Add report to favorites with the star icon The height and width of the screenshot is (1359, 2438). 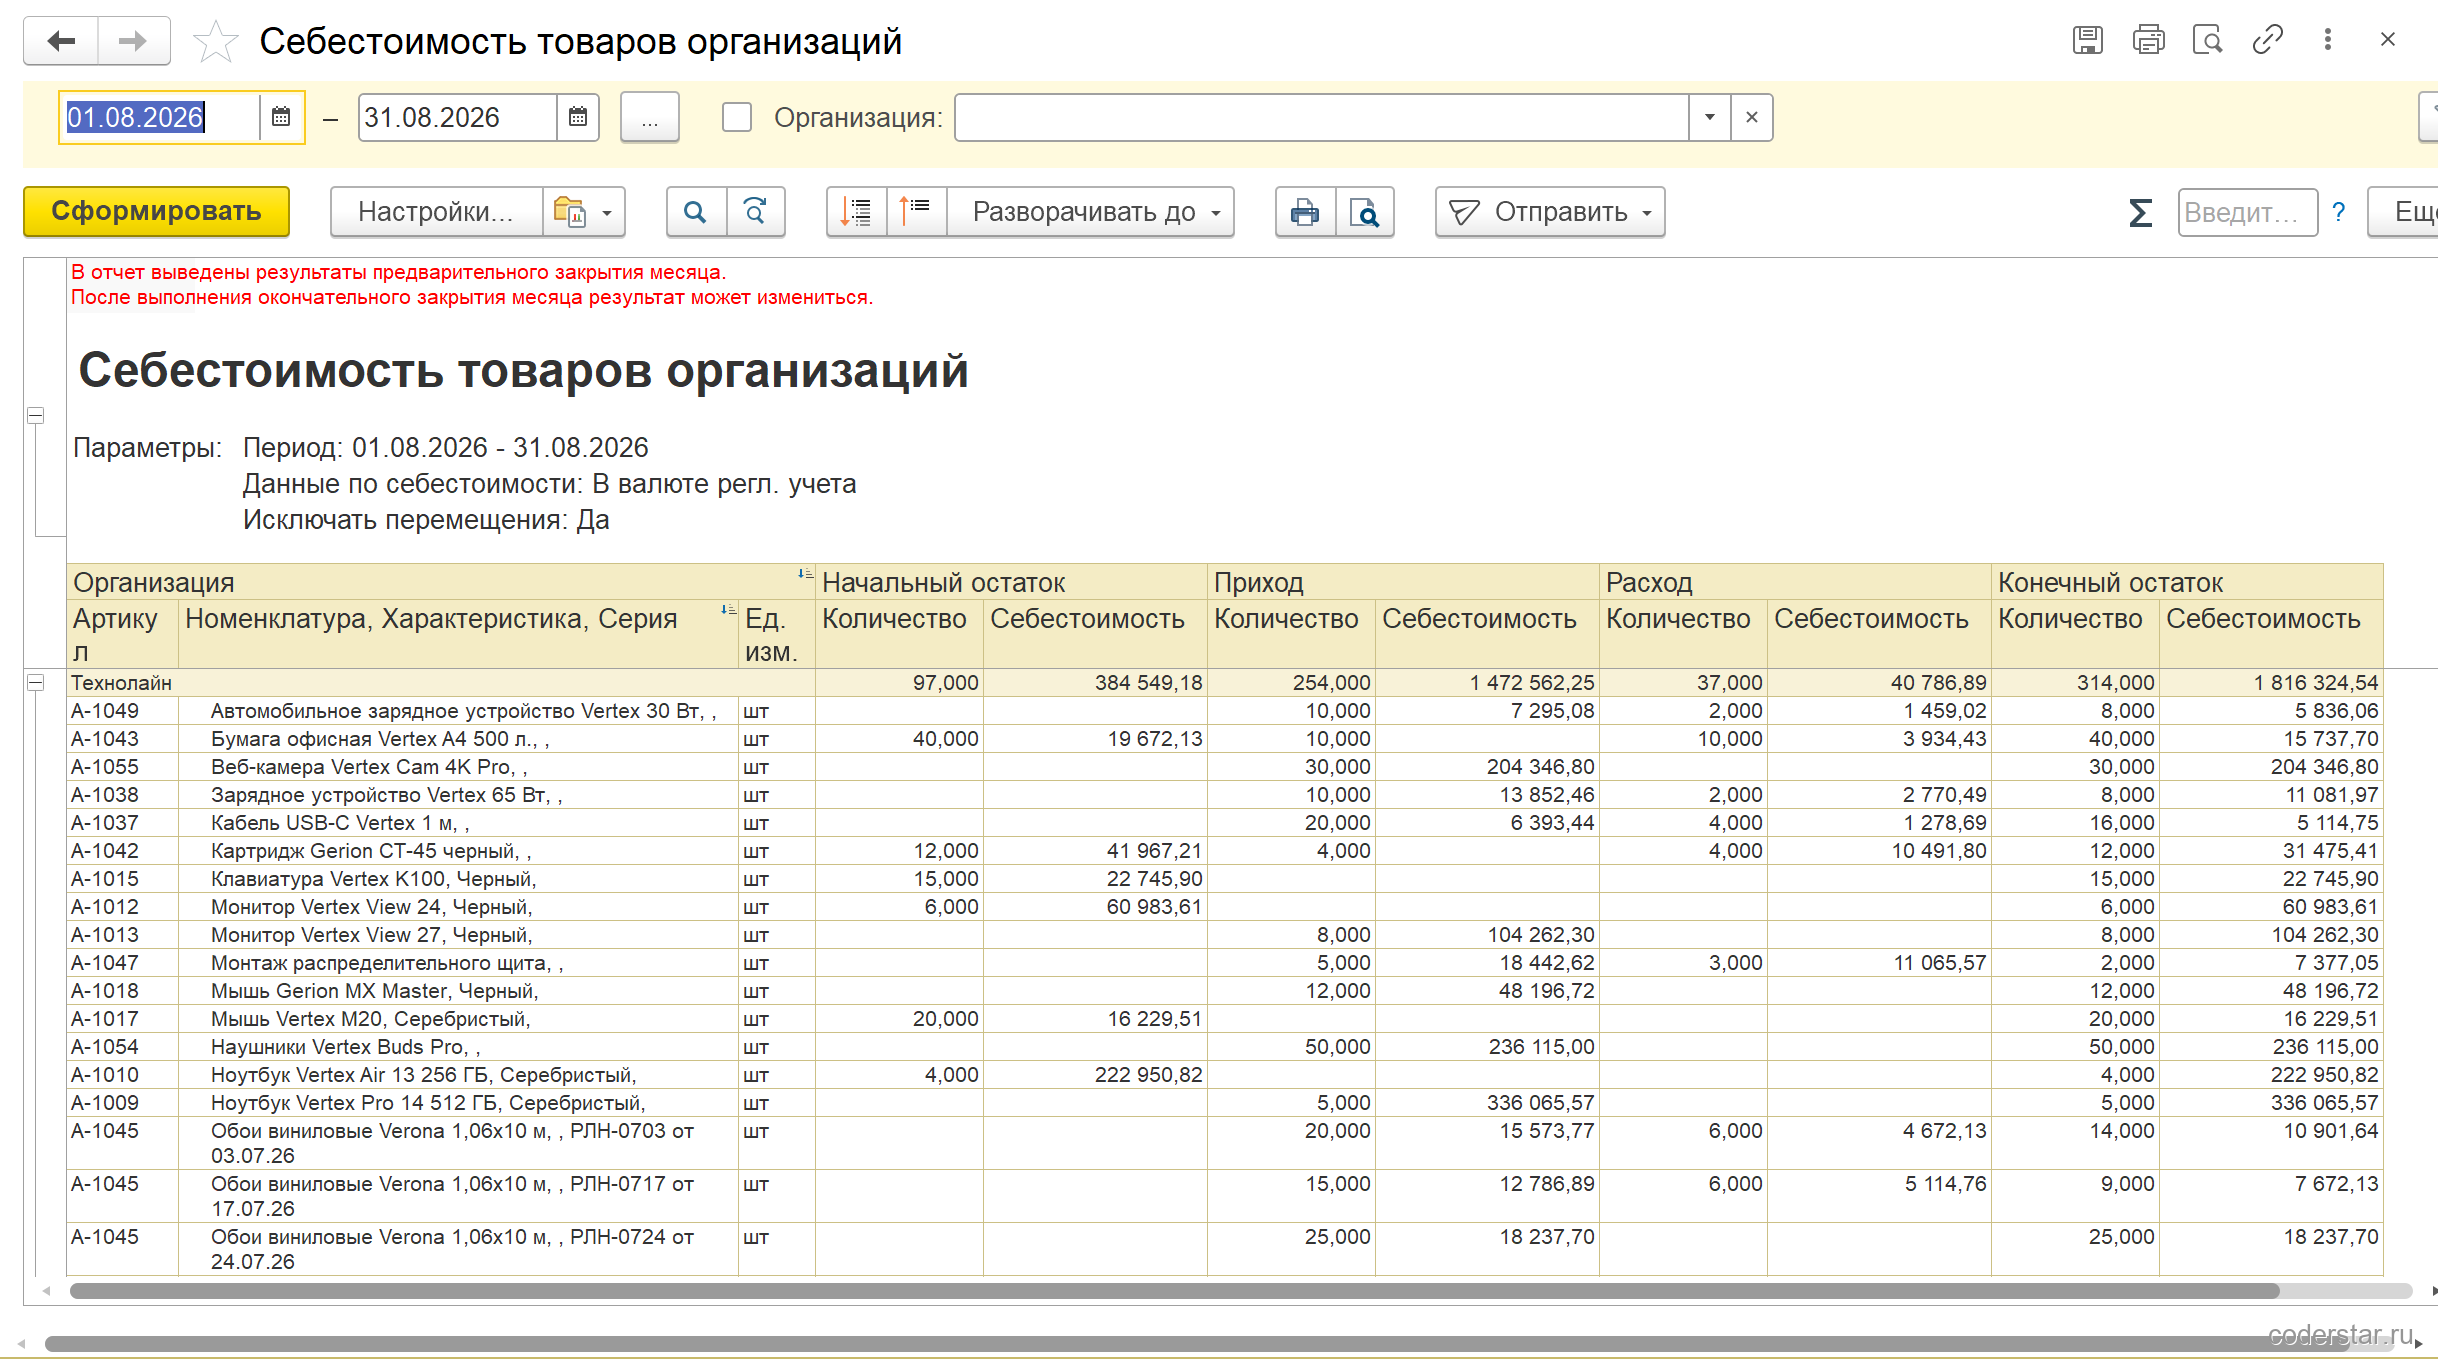215,42
